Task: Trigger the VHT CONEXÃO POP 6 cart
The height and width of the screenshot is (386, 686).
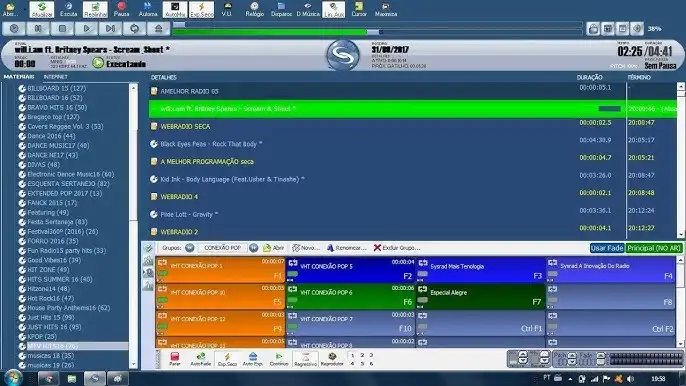Action: [350, 296]
